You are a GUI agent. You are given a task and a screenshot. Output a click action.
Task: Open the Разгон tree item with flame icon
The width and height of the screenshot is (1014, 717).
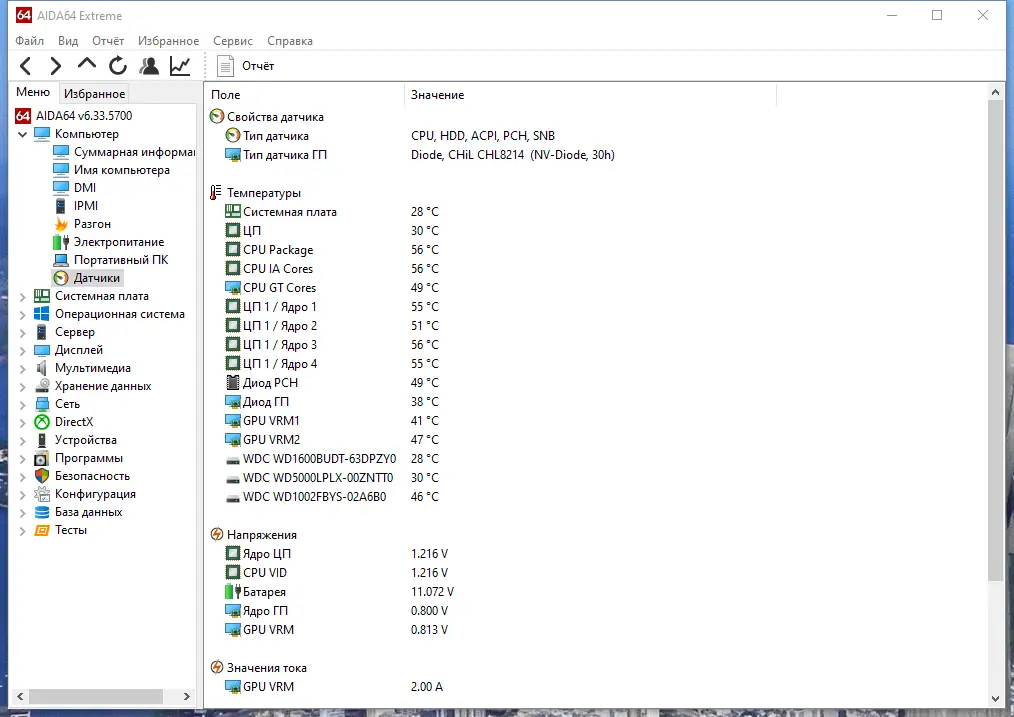(92, 224)
